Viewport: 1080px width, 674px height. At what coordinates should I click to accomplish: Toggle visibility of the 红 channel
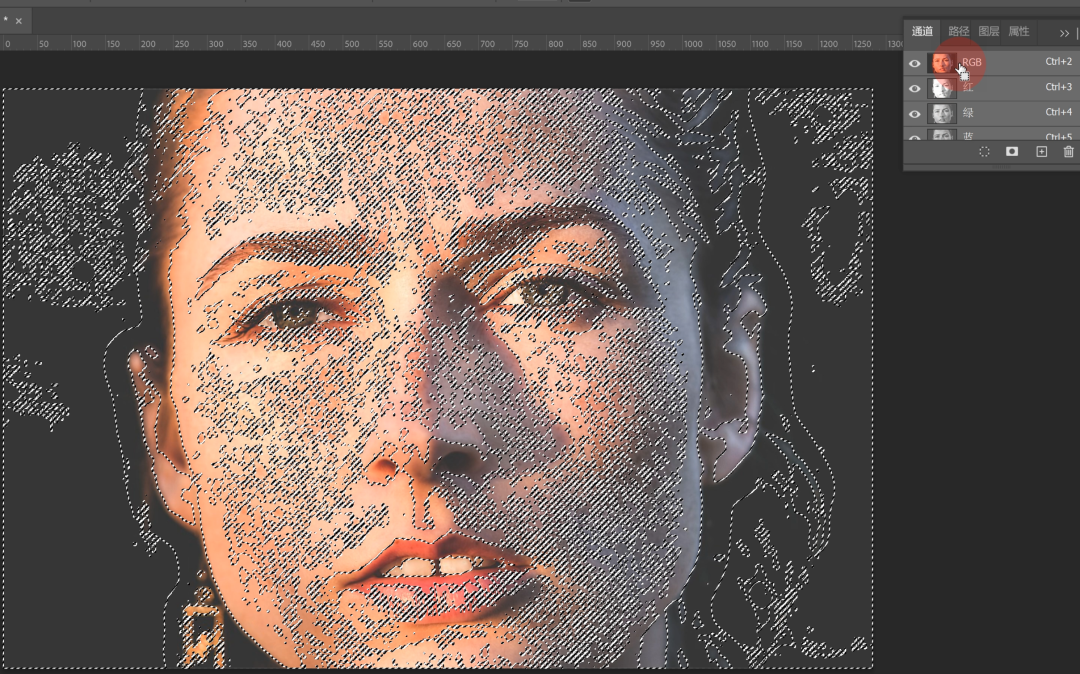[915, 88]
